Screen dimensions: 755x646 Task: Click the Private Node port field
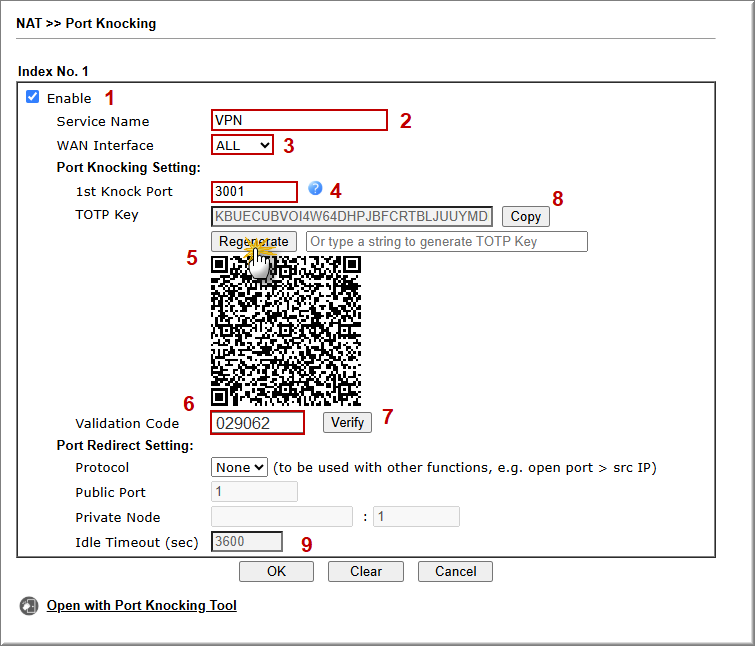tap(416, 517)
